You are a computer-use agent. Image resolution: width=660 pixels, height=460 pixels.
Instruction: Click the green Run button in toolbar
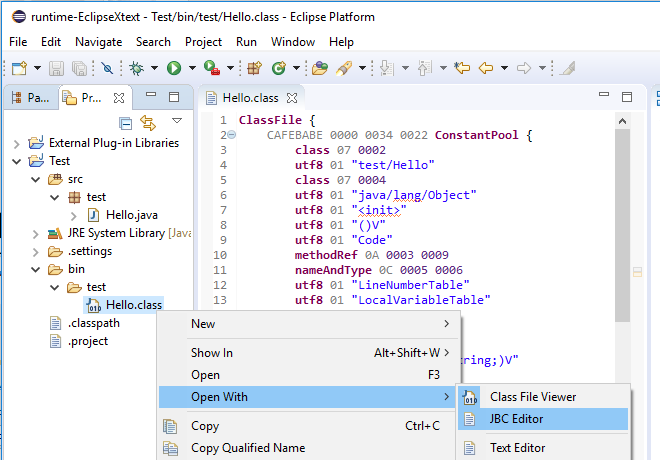174,68
